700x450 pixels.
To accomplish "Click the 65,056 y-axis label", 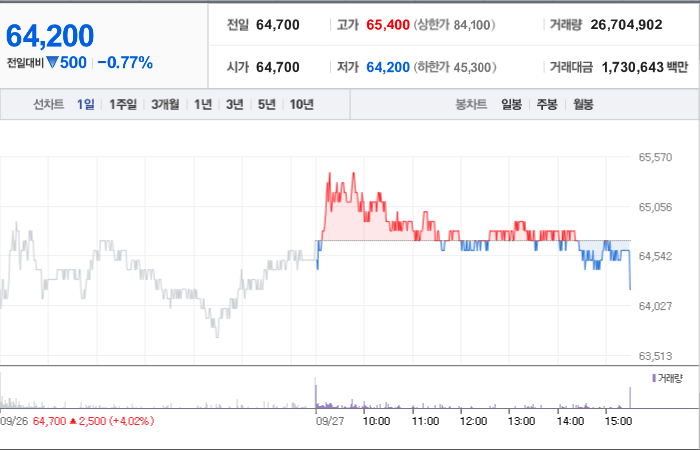I will point(655,207).
